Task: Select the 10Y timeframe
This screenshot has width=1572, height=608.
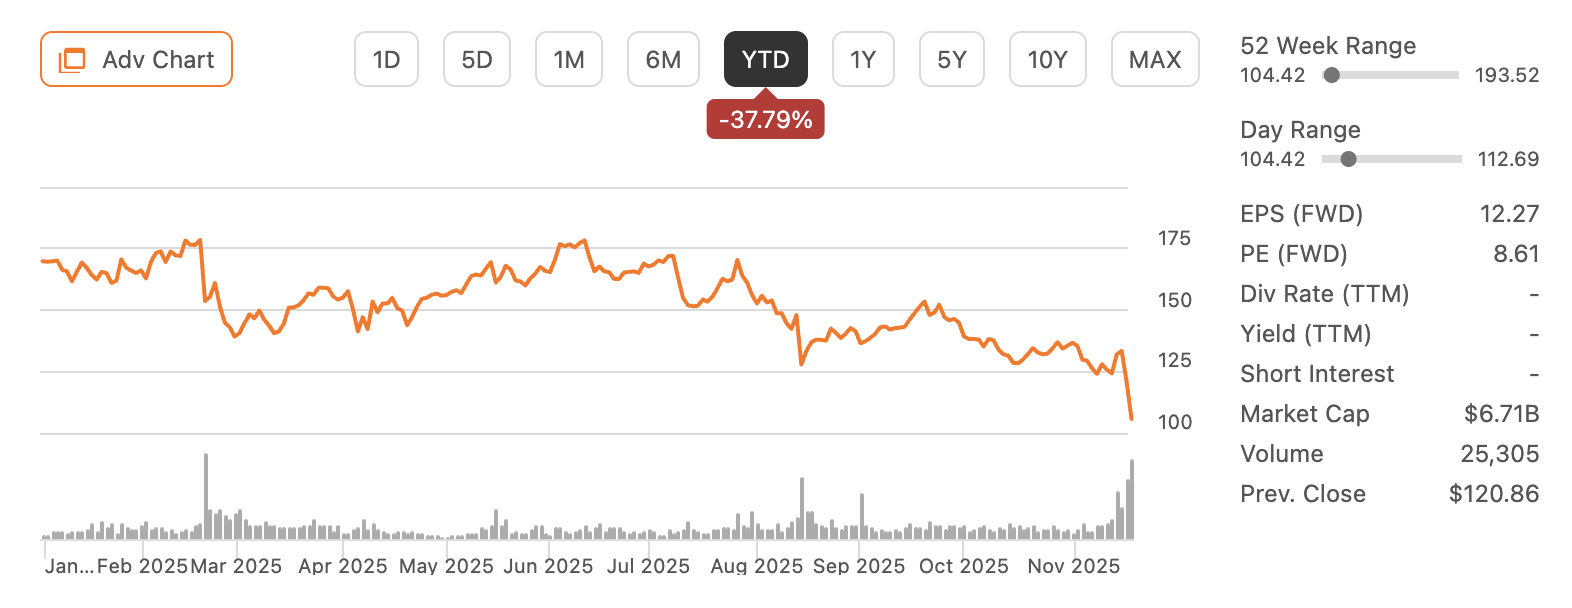Action: coord(1047,59)
